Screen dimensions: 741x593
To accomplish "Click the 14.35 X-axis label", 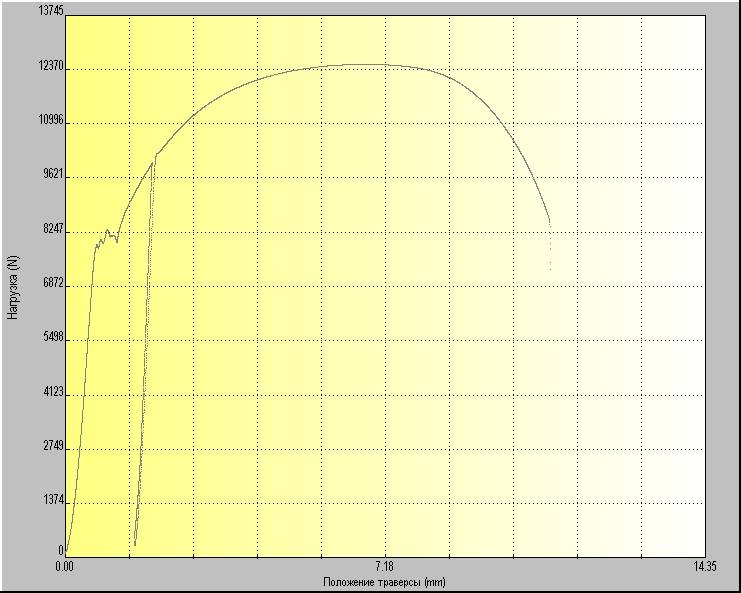I will pyautogui.click(x=704, y=566).
